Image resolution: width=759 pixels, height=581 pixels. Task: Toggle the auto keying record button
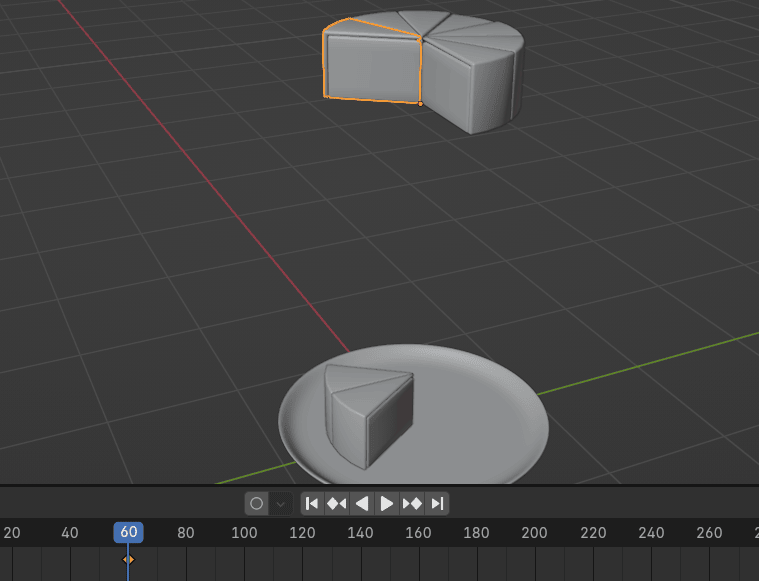click(256, 503)
